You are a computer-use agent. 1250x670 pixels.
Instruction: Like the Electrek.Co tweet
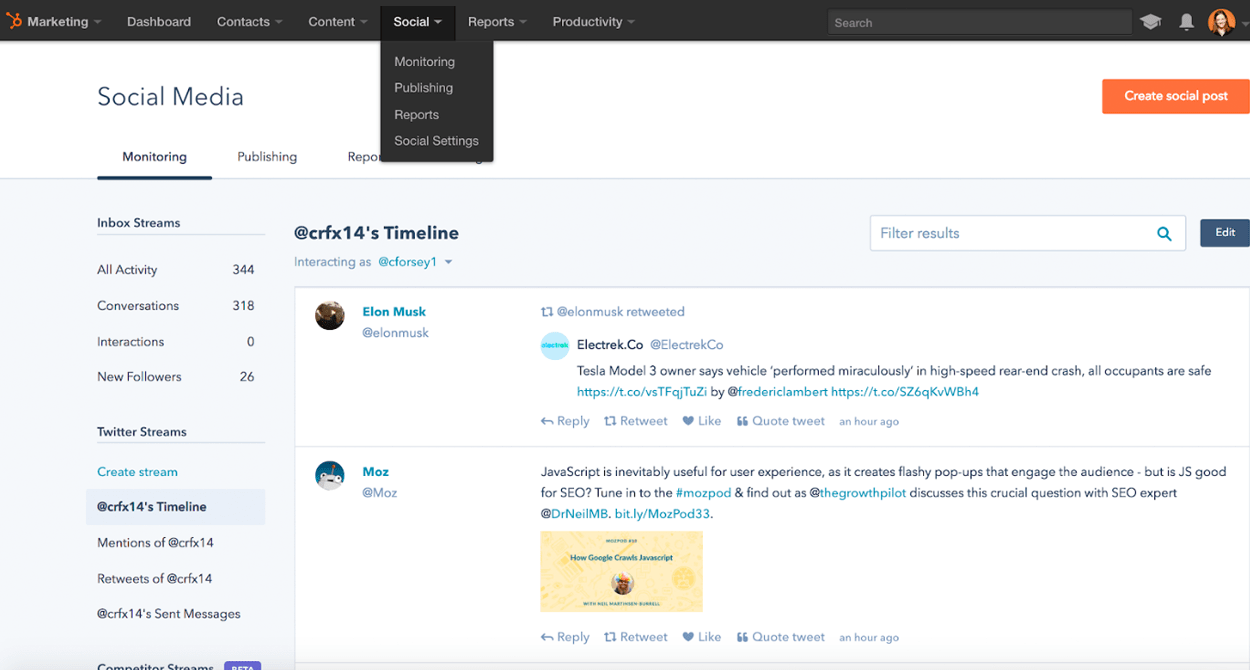click(702, 421)
